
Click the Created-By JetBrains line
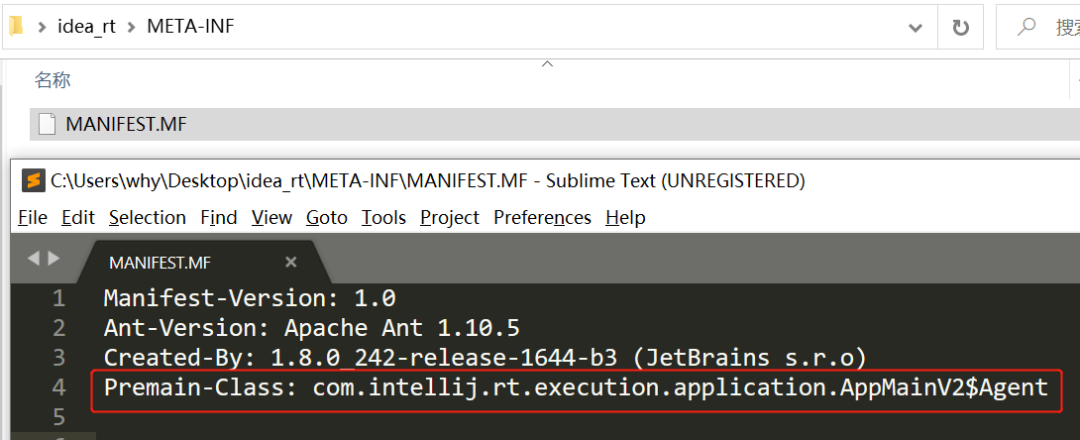(484, 358)
